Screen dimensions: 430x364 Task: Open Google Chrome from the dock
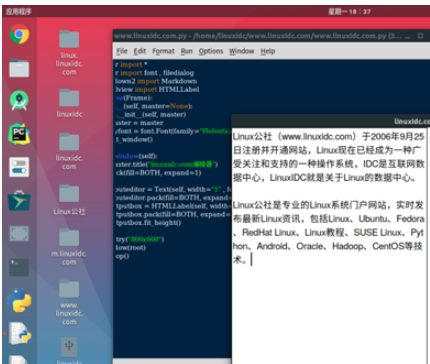tap(19, 34)
